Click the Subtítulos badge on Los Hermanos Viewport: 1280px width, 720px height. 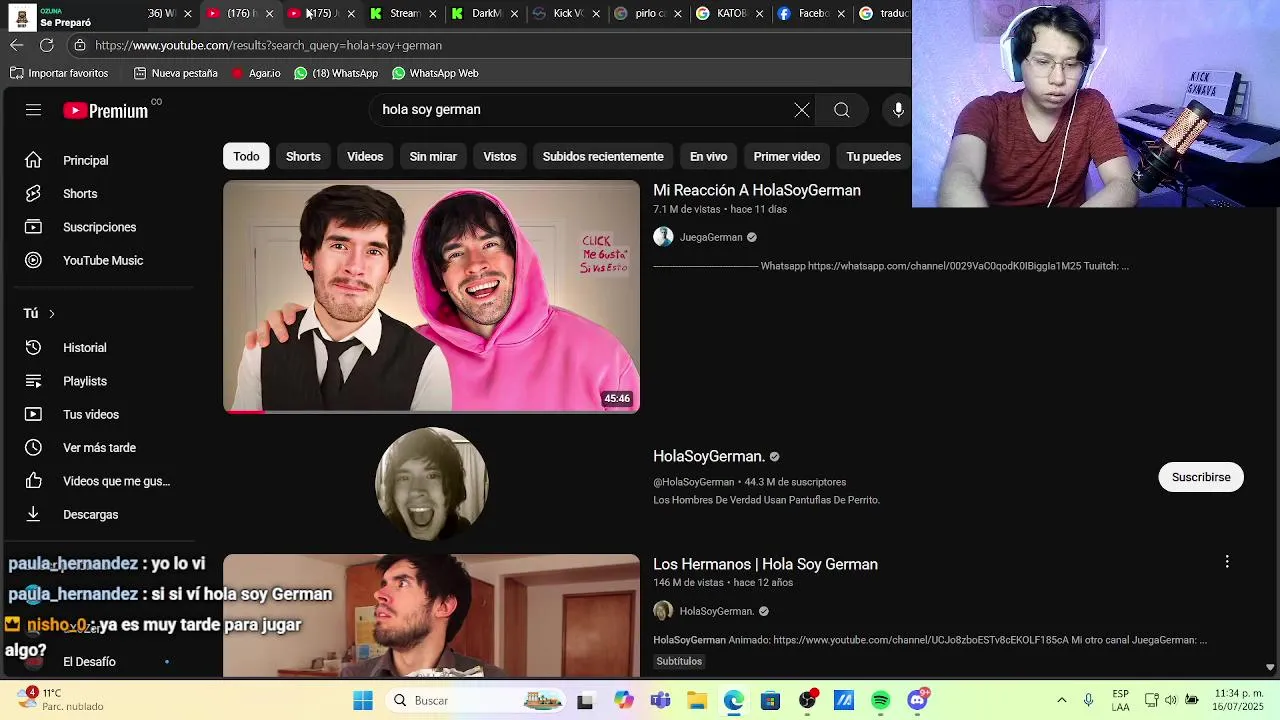point(679,661)
